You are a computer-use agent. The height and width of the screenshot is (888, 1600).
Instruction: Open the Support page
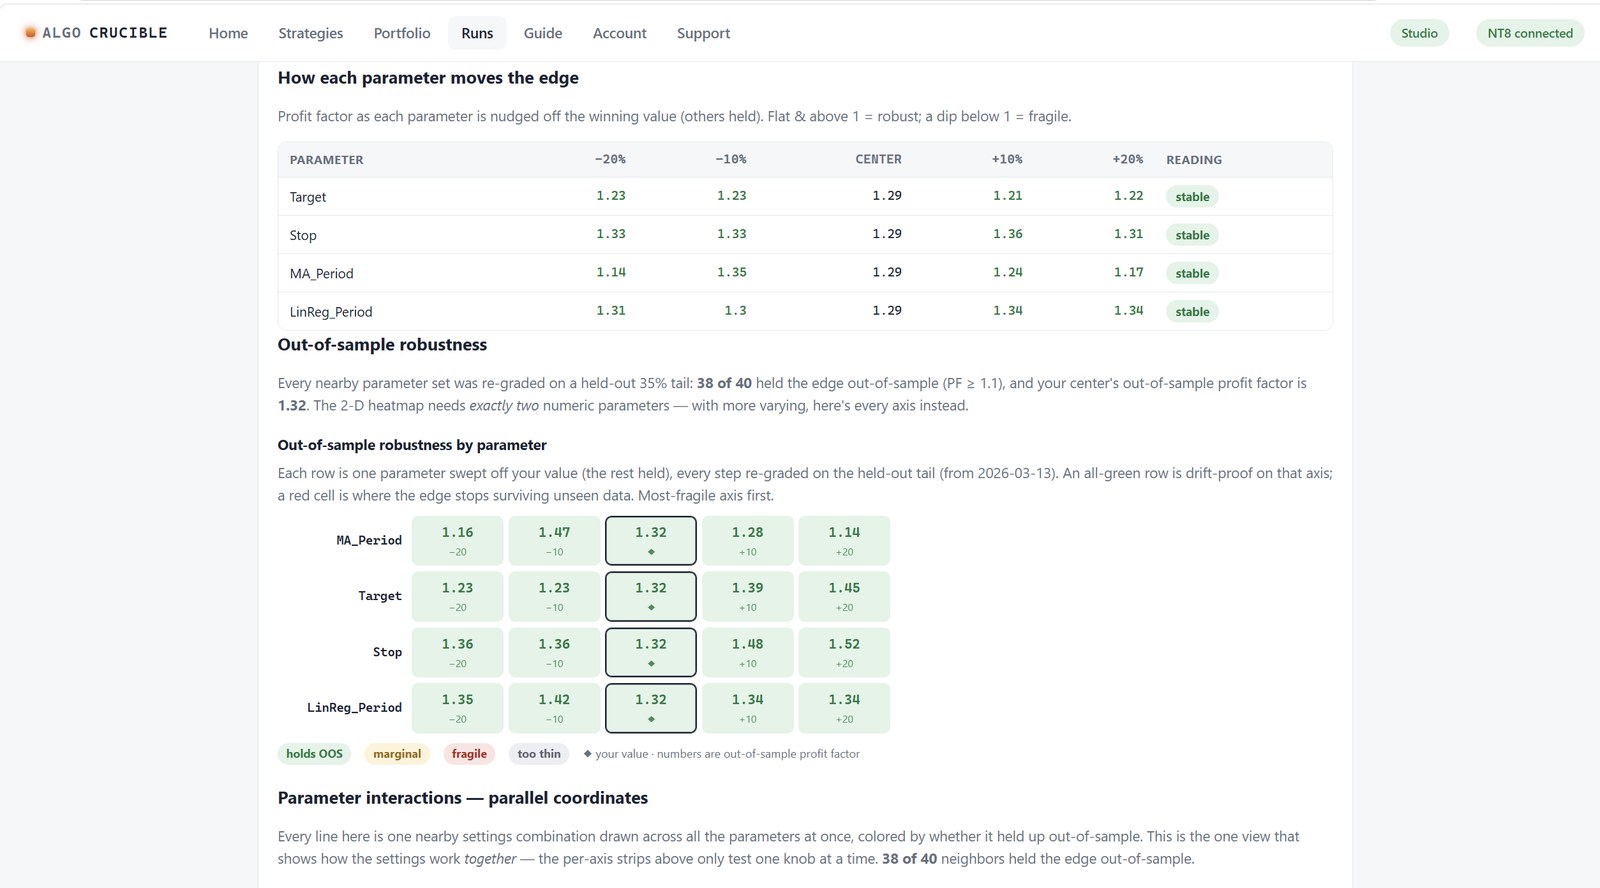click(703, 33)
